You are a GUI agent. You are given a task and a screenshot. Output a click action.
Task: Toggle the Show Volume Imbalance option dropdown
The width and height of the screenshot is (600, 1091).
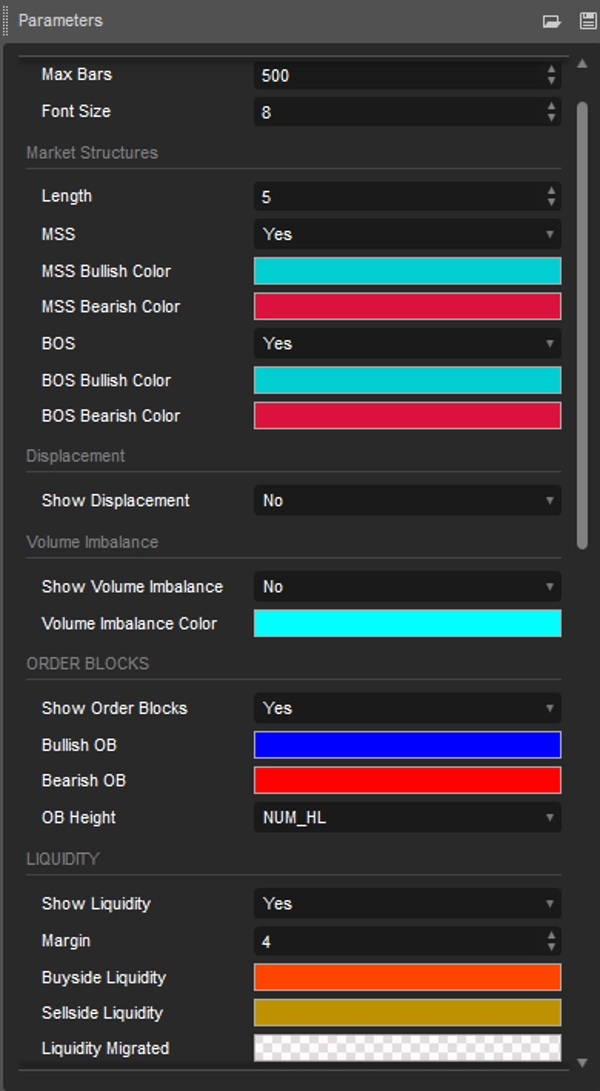tap(407, 586)
